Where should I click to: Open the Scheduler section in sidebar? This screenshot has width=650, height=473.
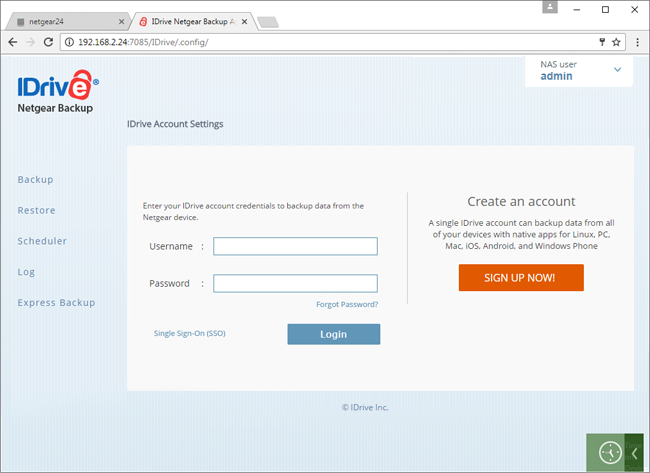(x=42, y=241)
